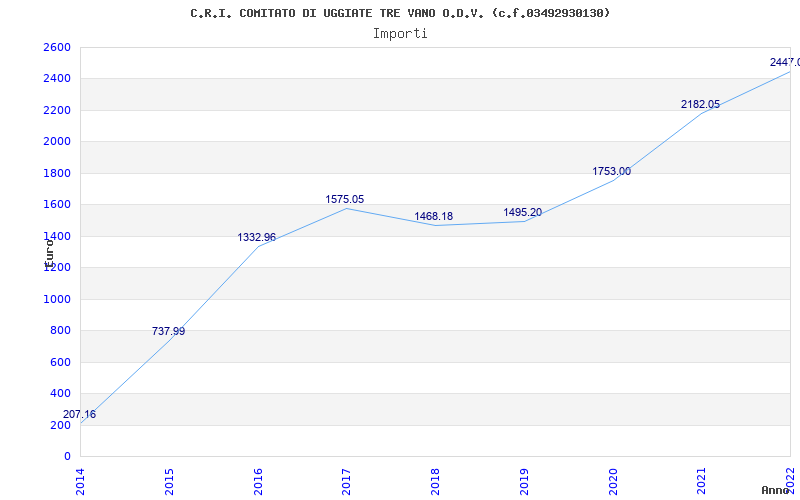Screen dimensions: 800x500
Task: Select the 2182.05 data label
Action: click(701, 105)
